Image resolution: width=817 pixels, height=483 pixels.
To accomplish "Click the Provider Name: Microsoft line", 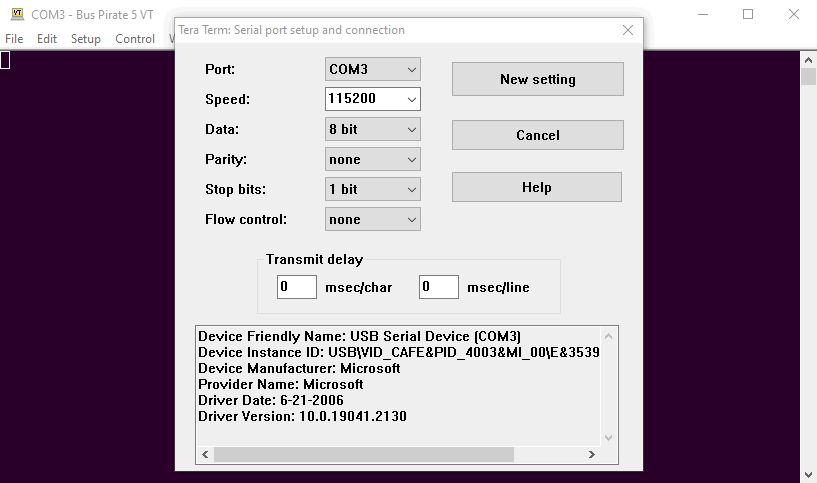I will click(x=281, y=385).
